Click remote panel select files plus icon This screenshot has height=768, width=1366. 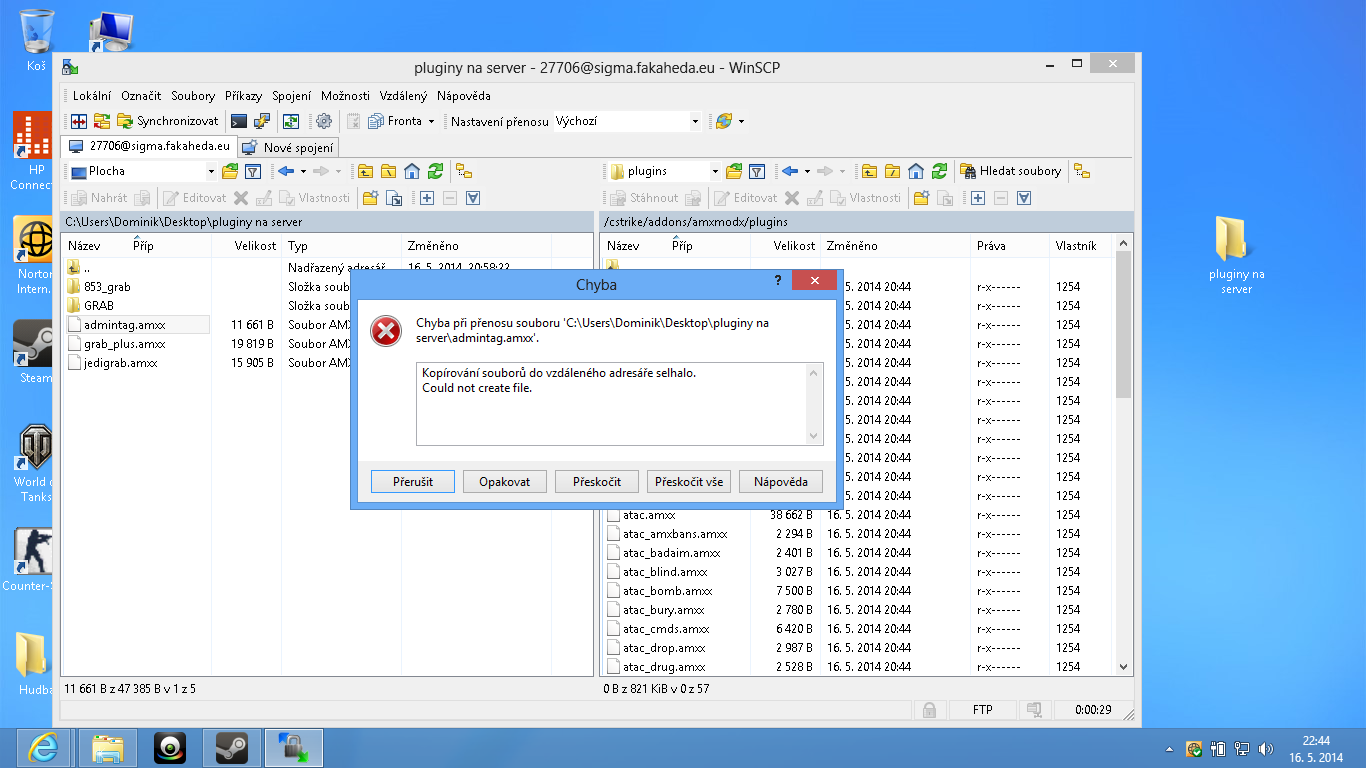pyautogui.click(x=977, y=198)
